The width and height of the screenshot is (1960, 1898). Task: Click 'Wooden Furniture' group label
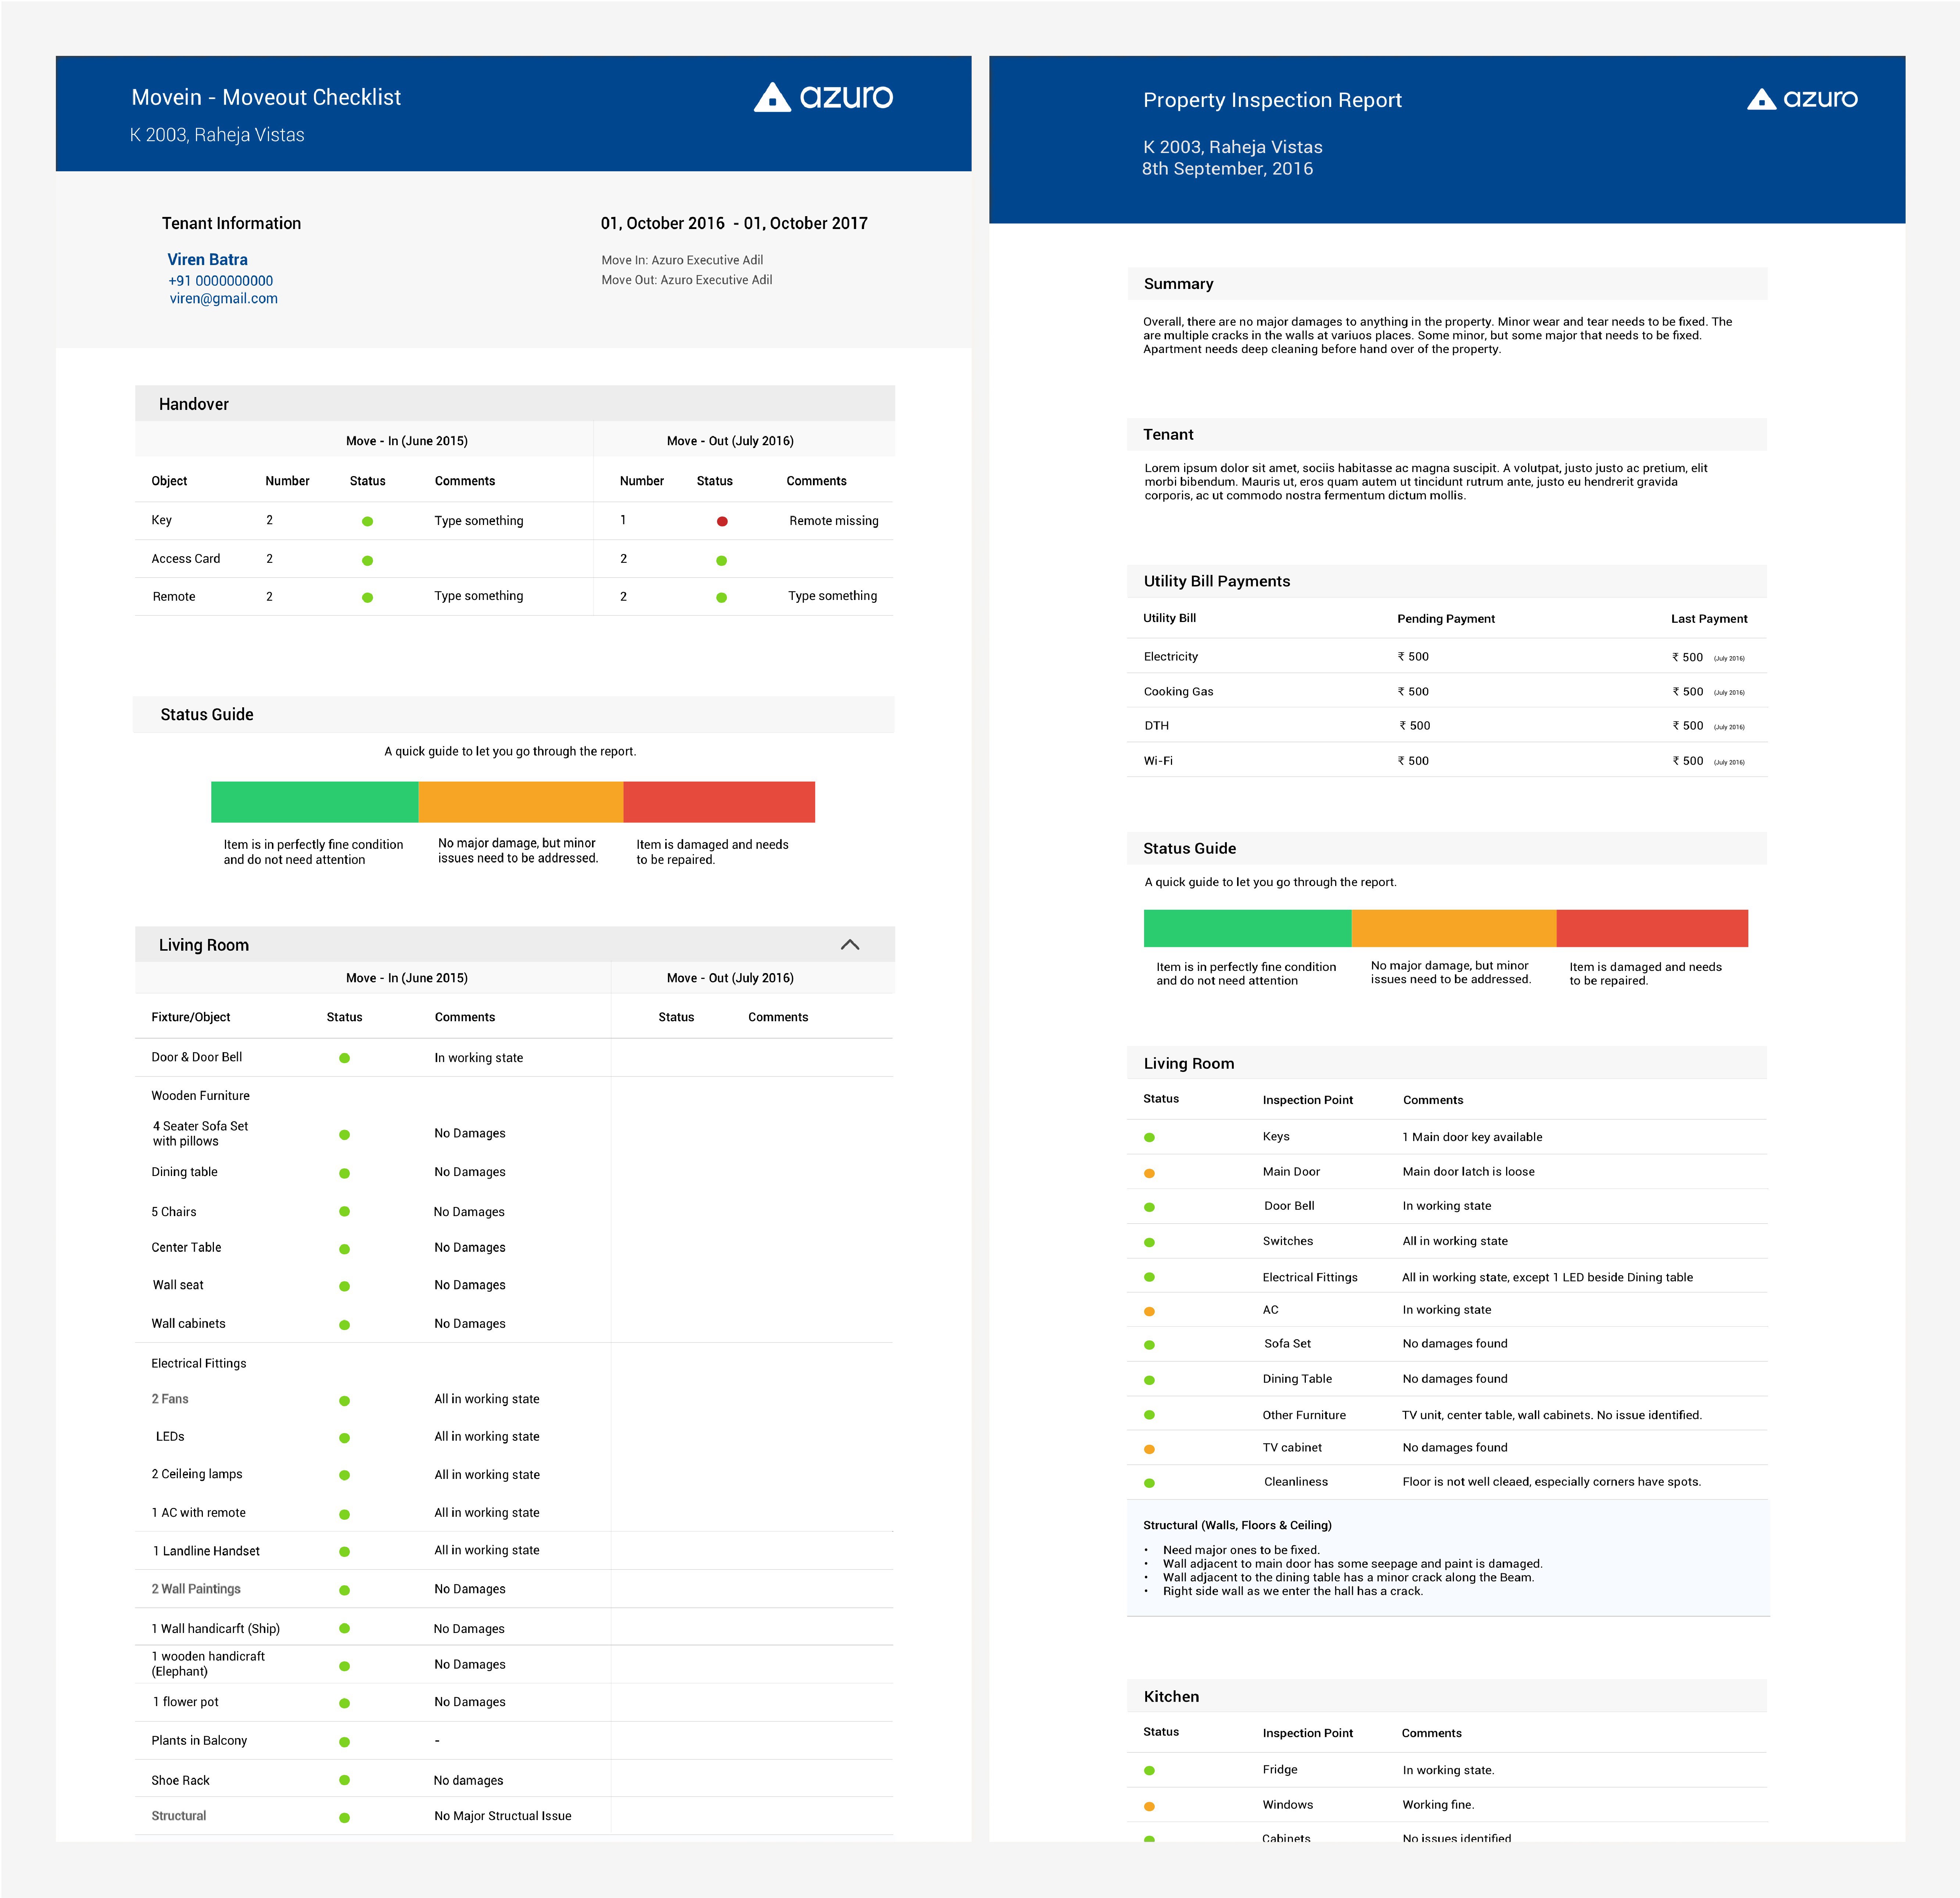[x=200, y=1095]
